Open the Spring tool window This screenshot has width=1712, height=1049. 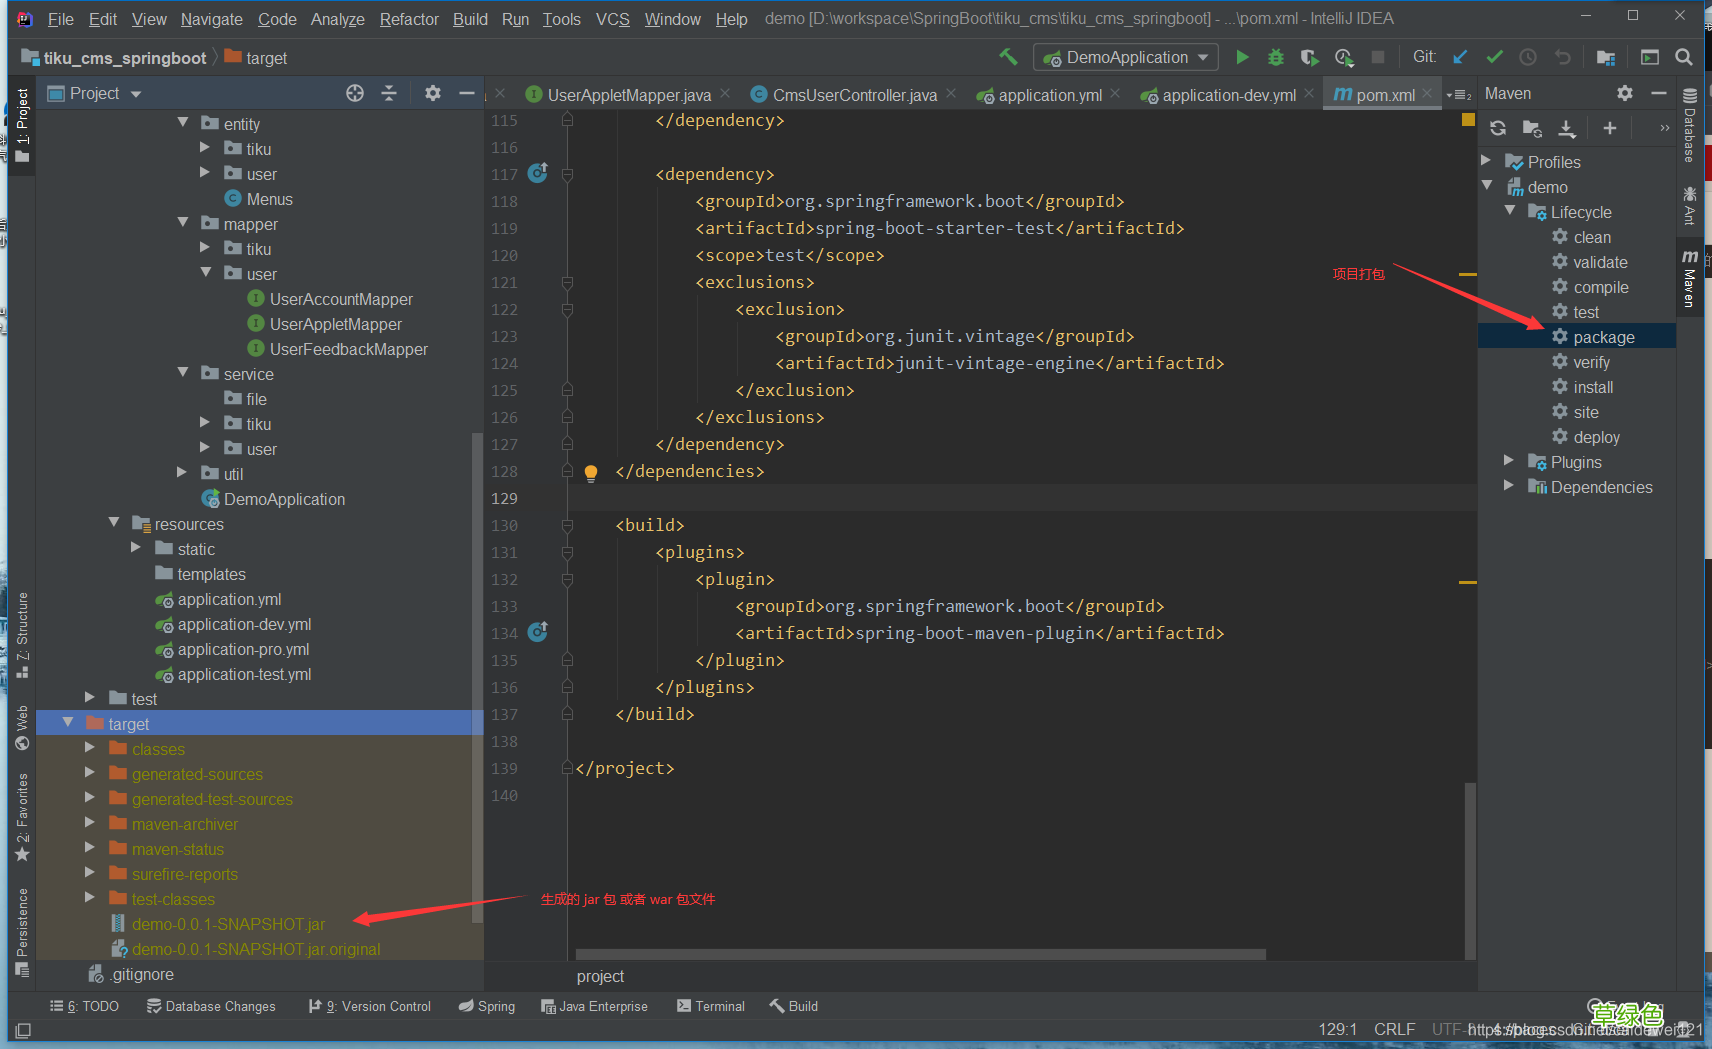487,1006
